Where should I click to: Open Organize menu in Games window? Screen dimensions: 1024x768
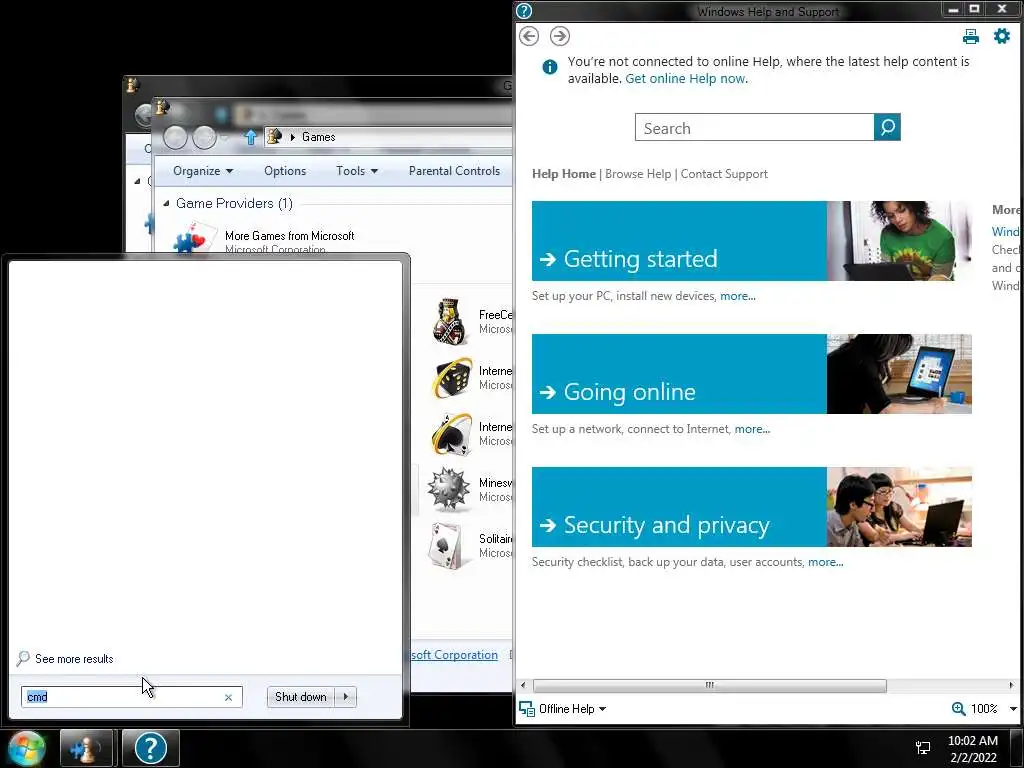pos(202,170)
